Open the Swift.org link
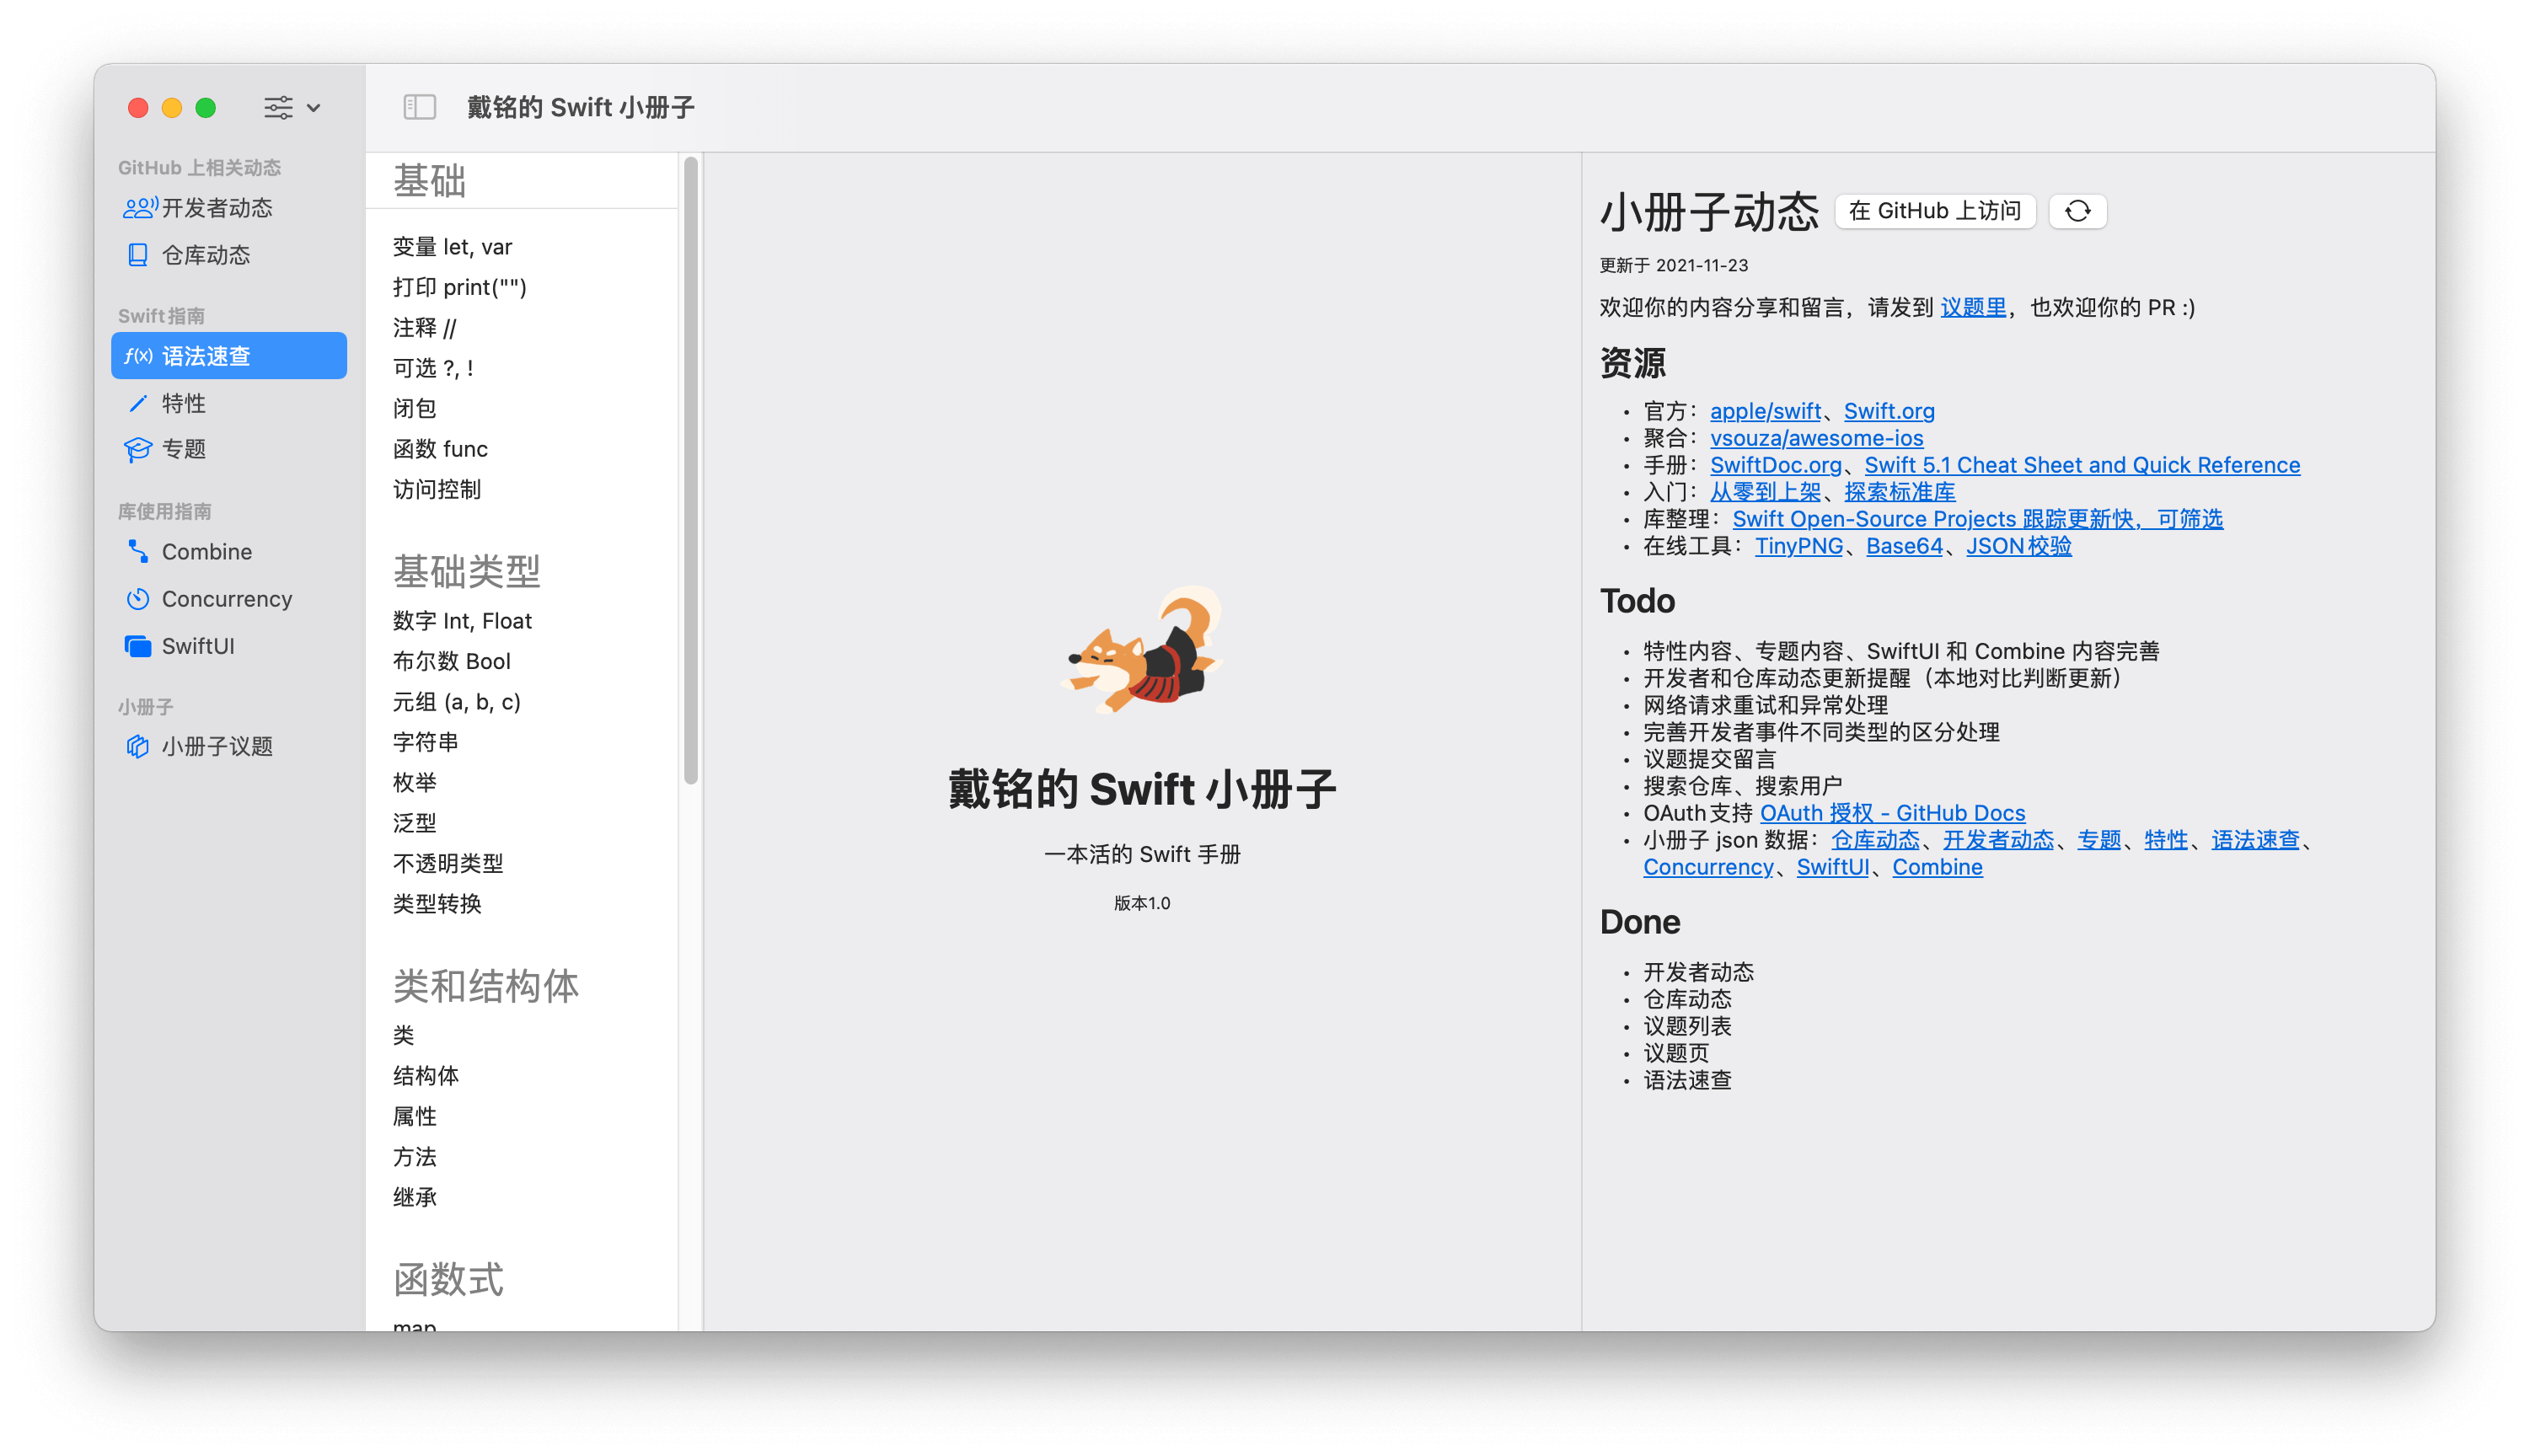2530x1456 pixels. pos(1888,411)
